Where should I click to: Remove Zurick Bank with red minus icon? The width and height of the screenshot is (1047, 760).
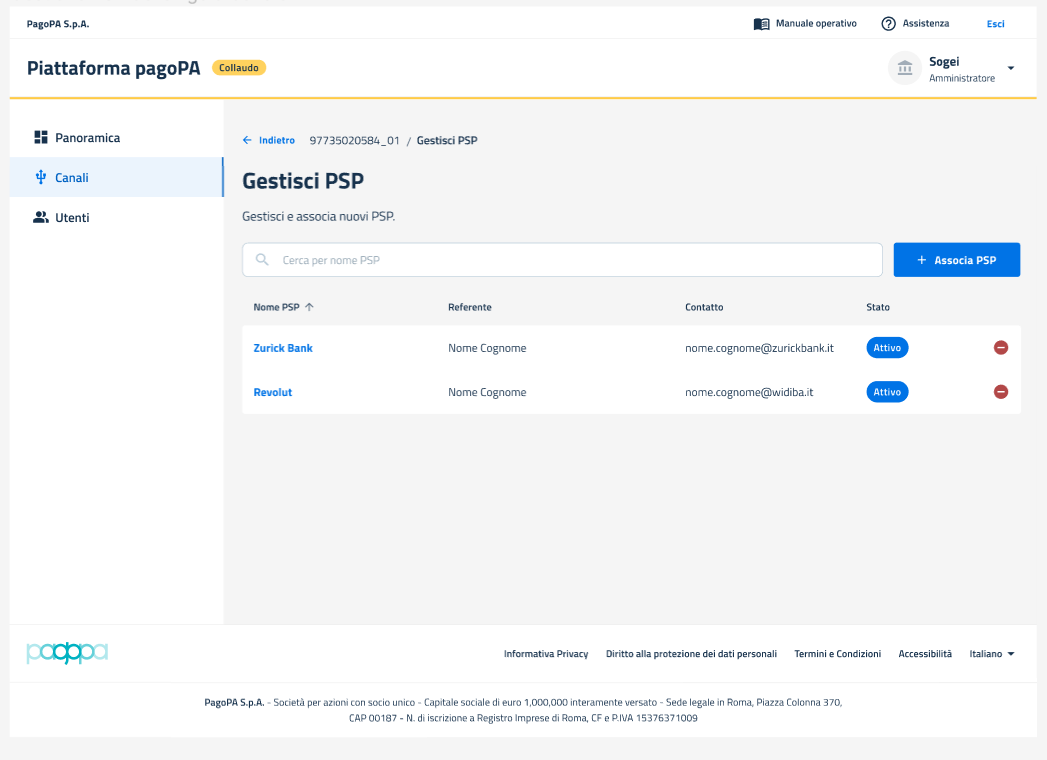(x=1001, y=348)
